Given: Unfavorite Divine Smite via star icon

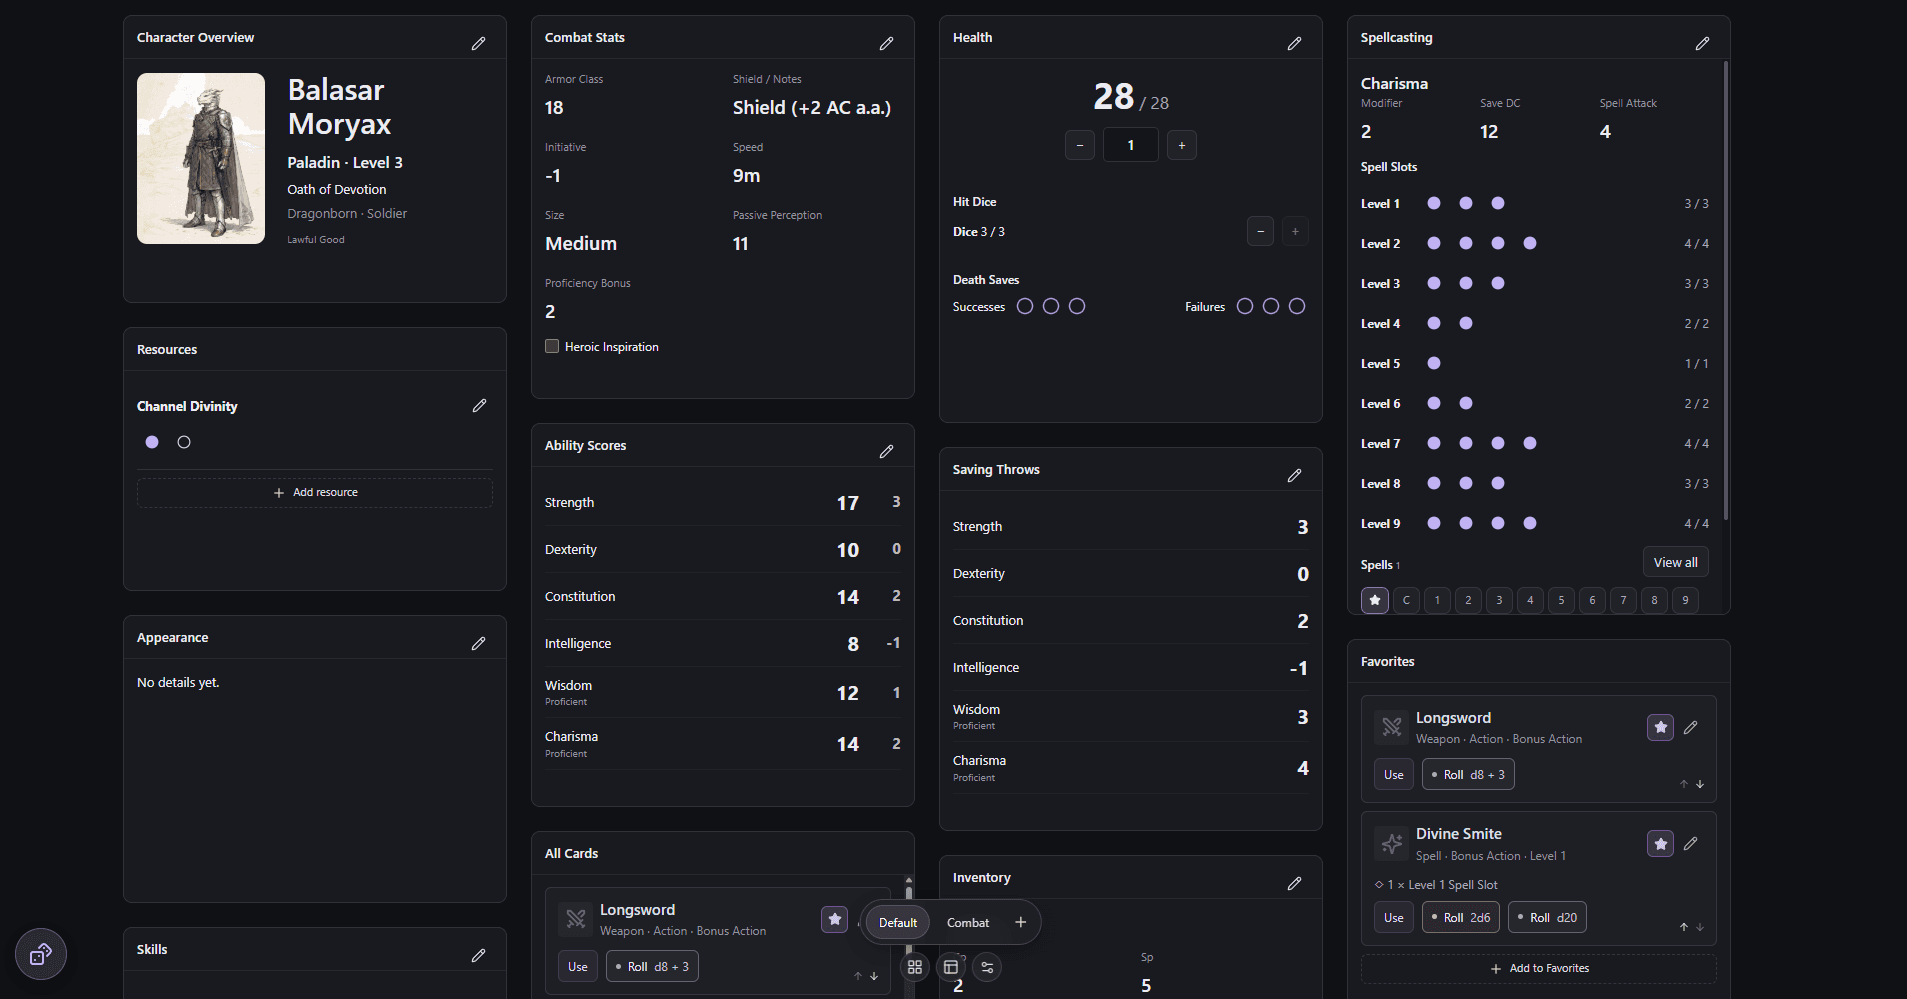Looking at the screenshot, I should click(x=1660, y=843).
